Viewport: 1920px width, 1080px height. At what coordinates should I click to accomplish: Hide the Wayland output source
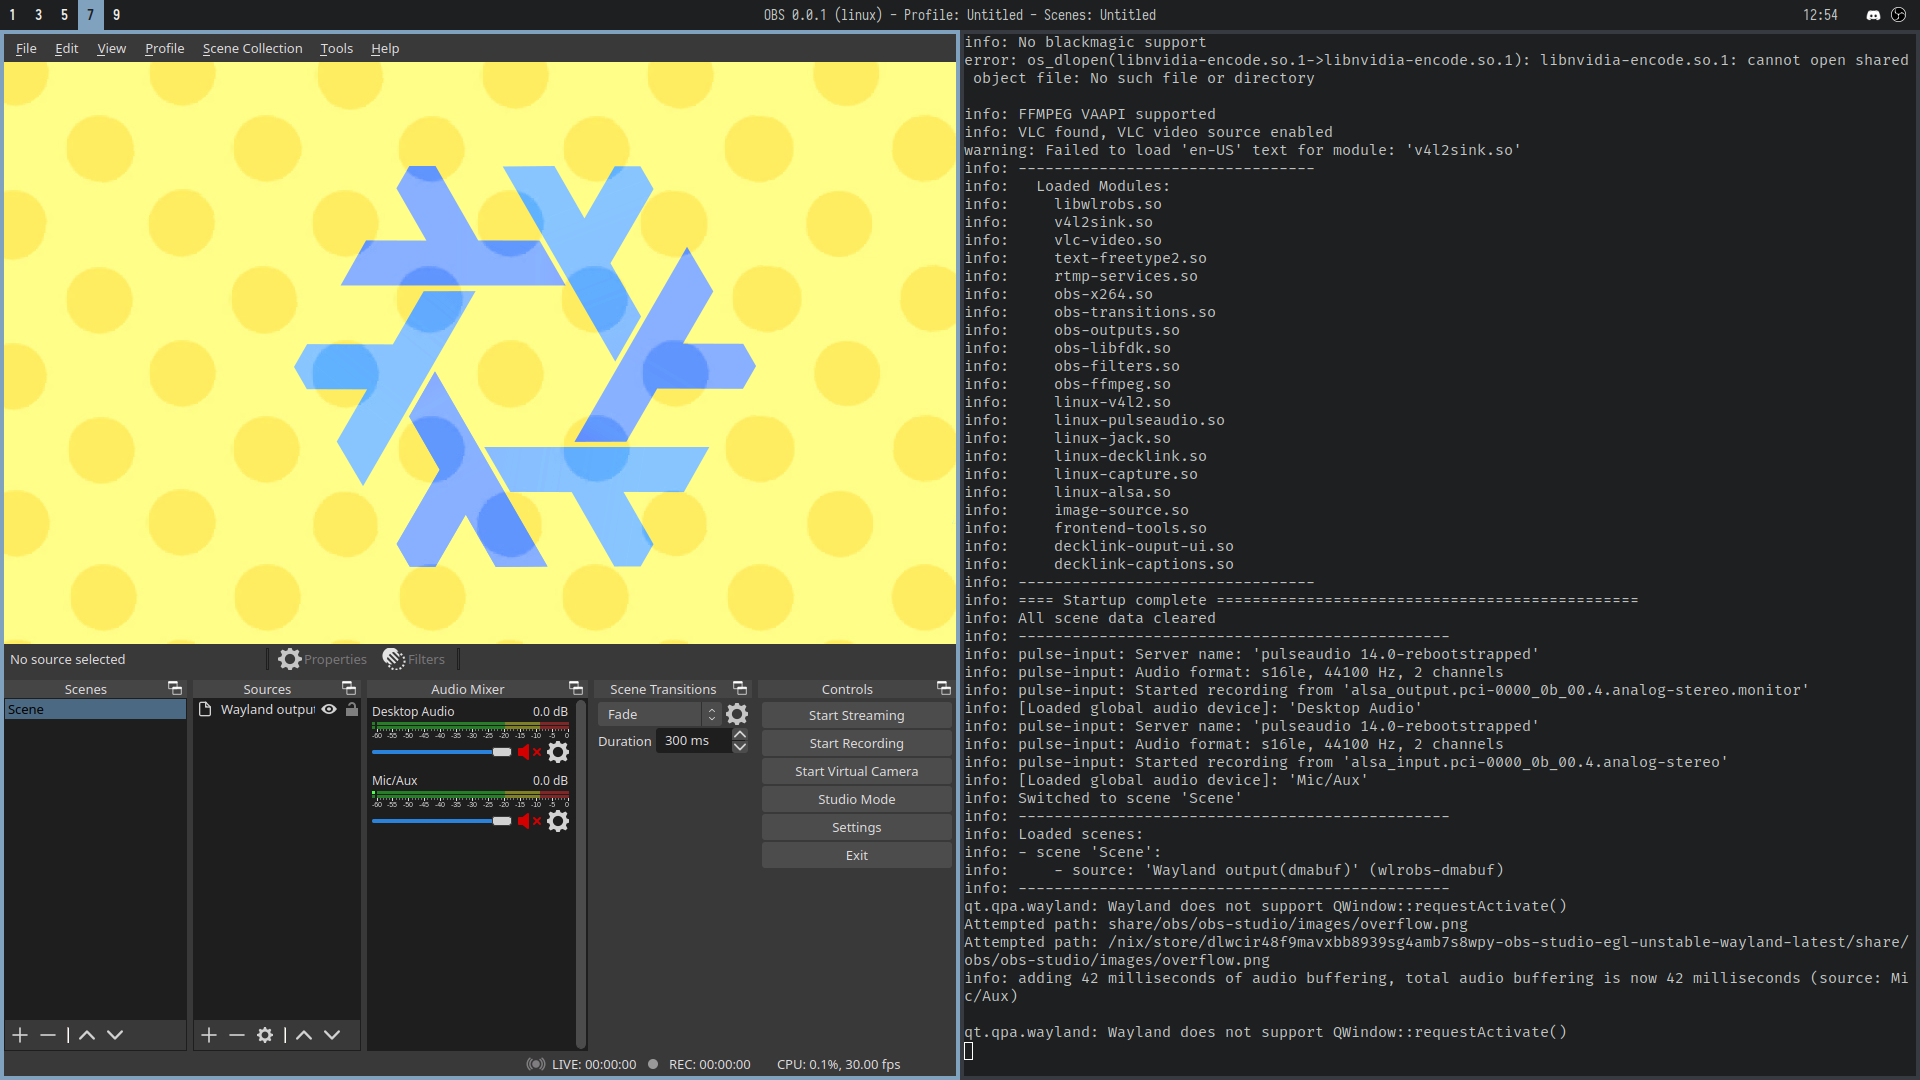tap(329, 709)
